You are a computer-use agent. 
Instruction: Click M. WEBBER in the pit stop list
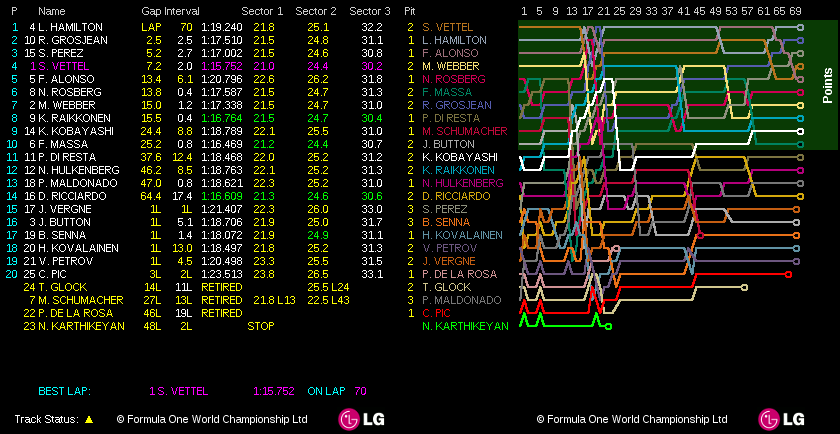point(451,66)
